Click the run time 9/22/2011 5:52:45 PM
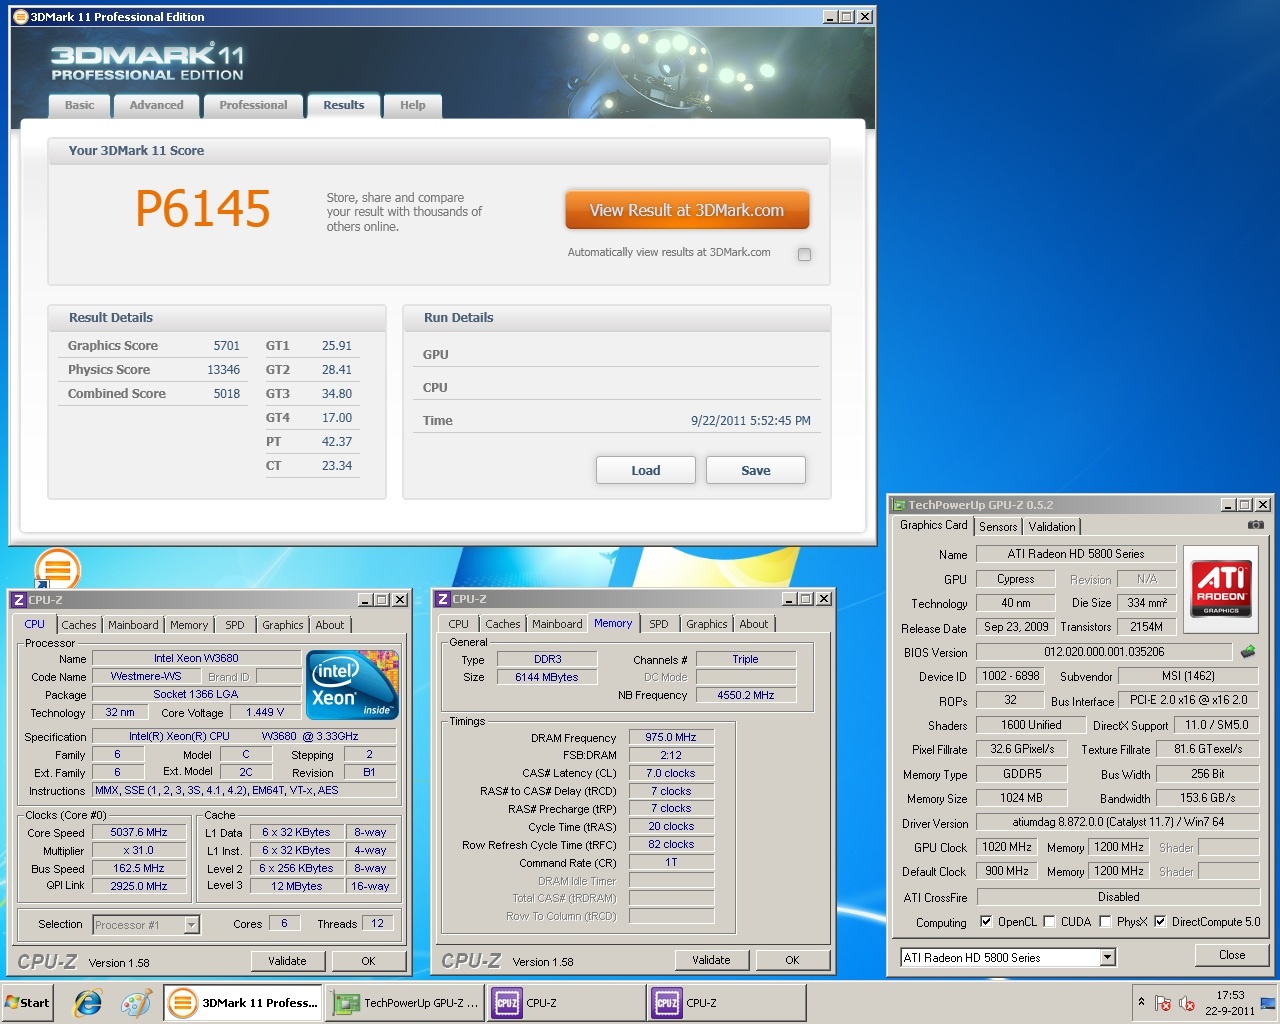 click(x=751, y=421)
